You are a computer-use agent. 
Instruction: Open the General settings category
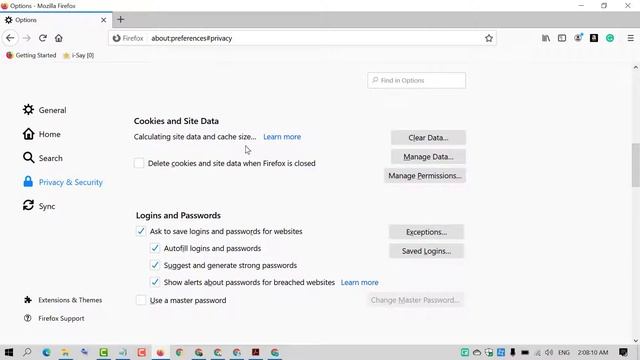coord(44,110)
